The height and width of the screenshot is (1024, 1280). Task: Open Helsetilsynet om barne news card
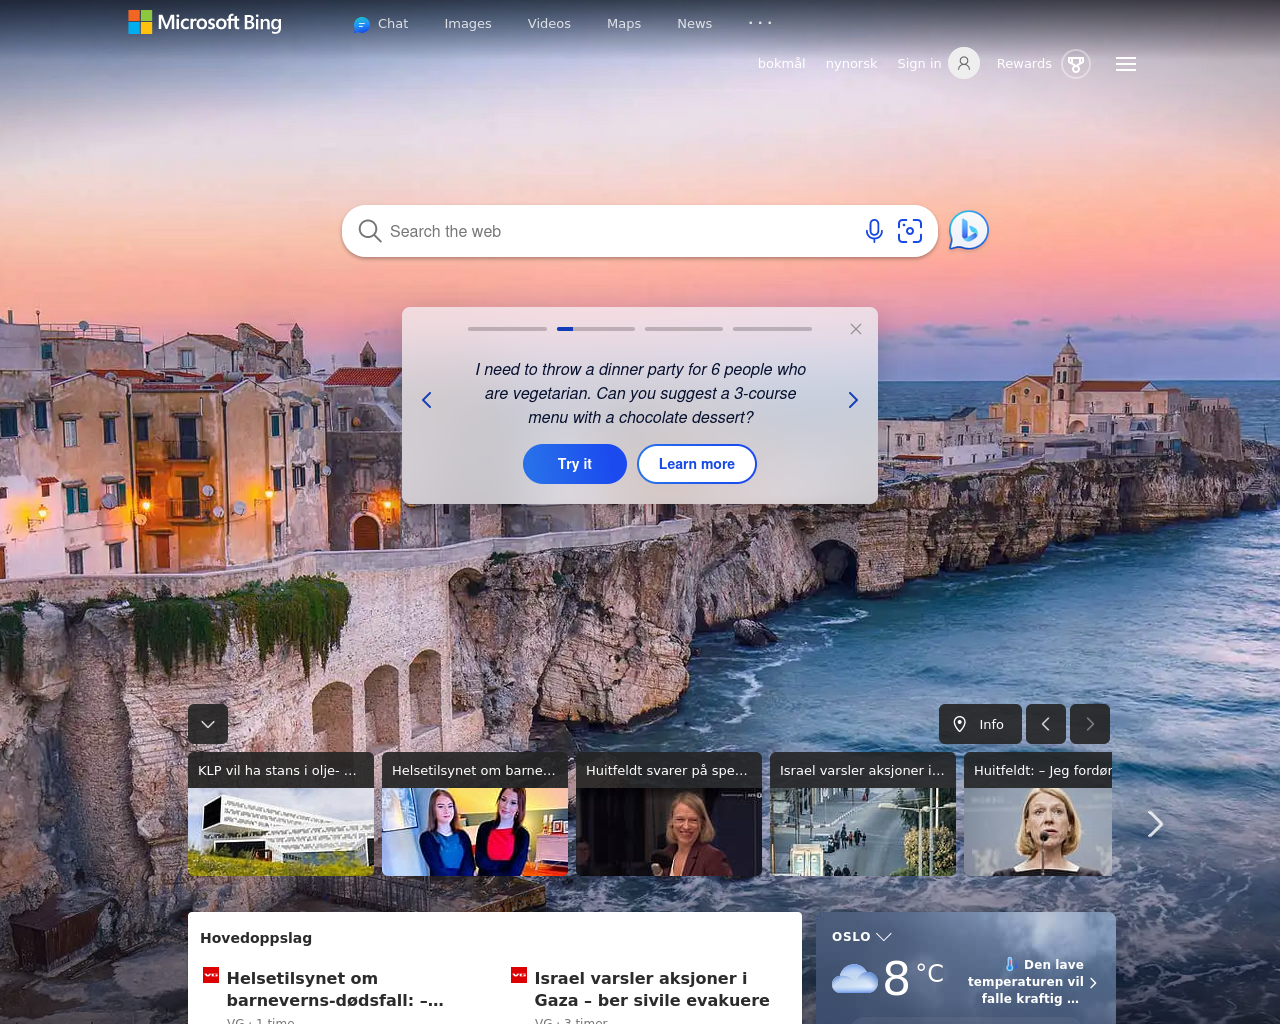(x=475, y=814)
